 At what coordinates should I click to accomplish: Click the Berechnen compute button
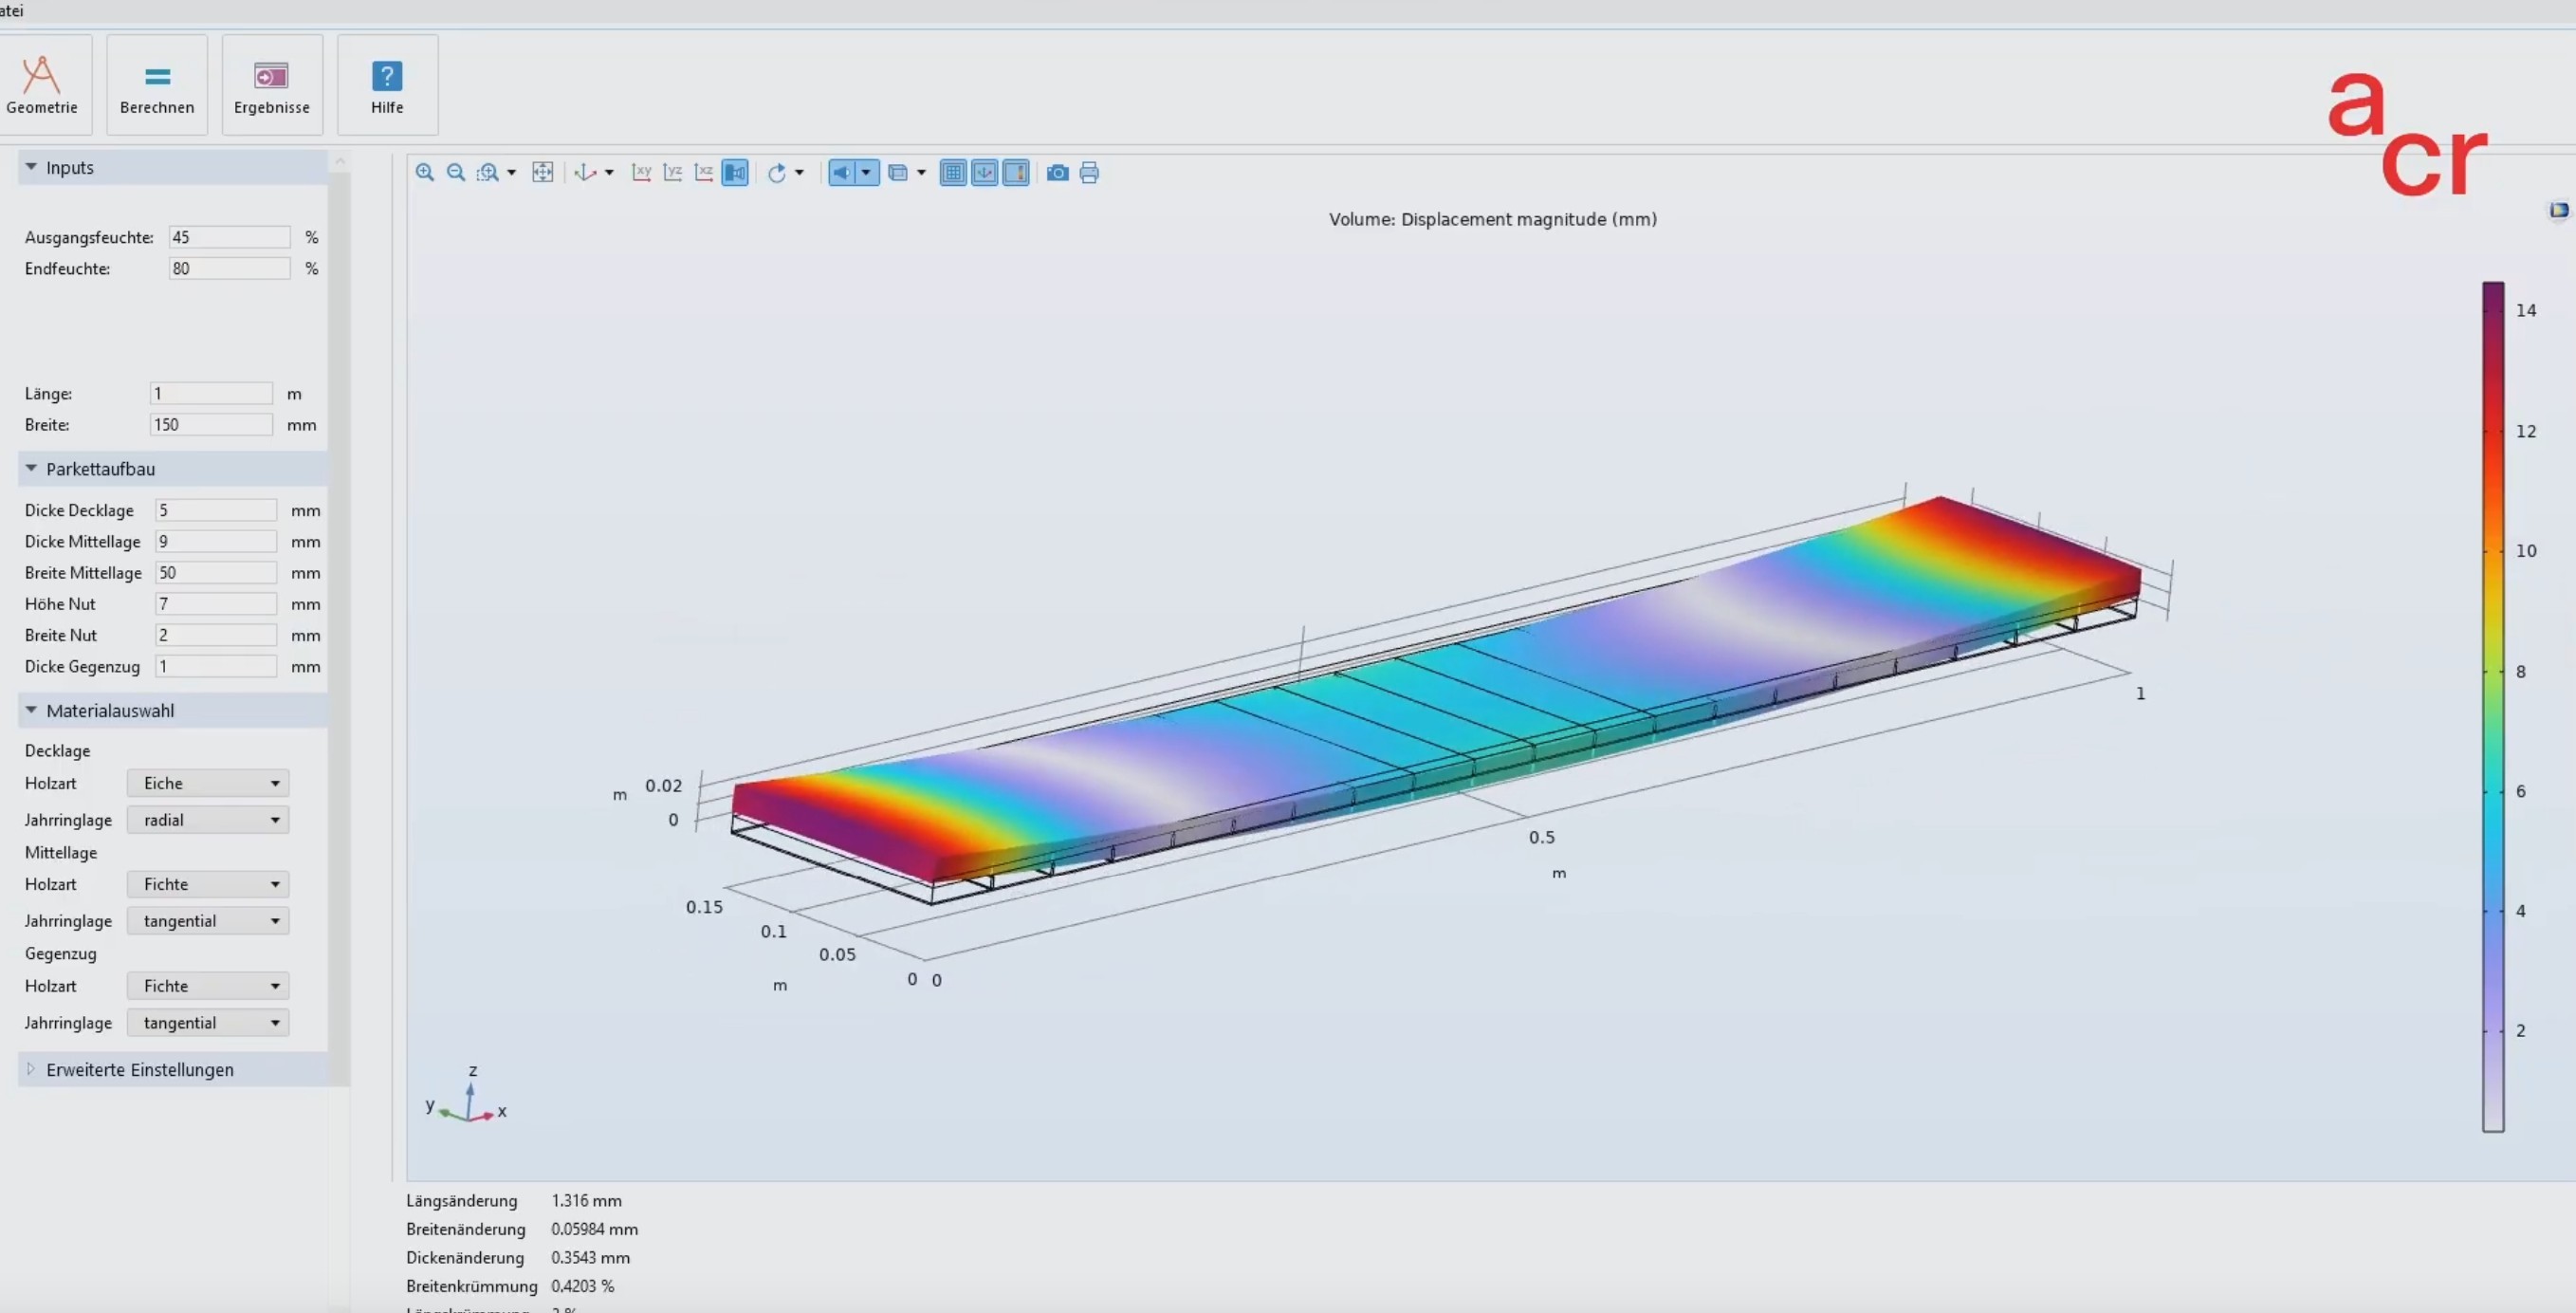(x=157, y=85)
